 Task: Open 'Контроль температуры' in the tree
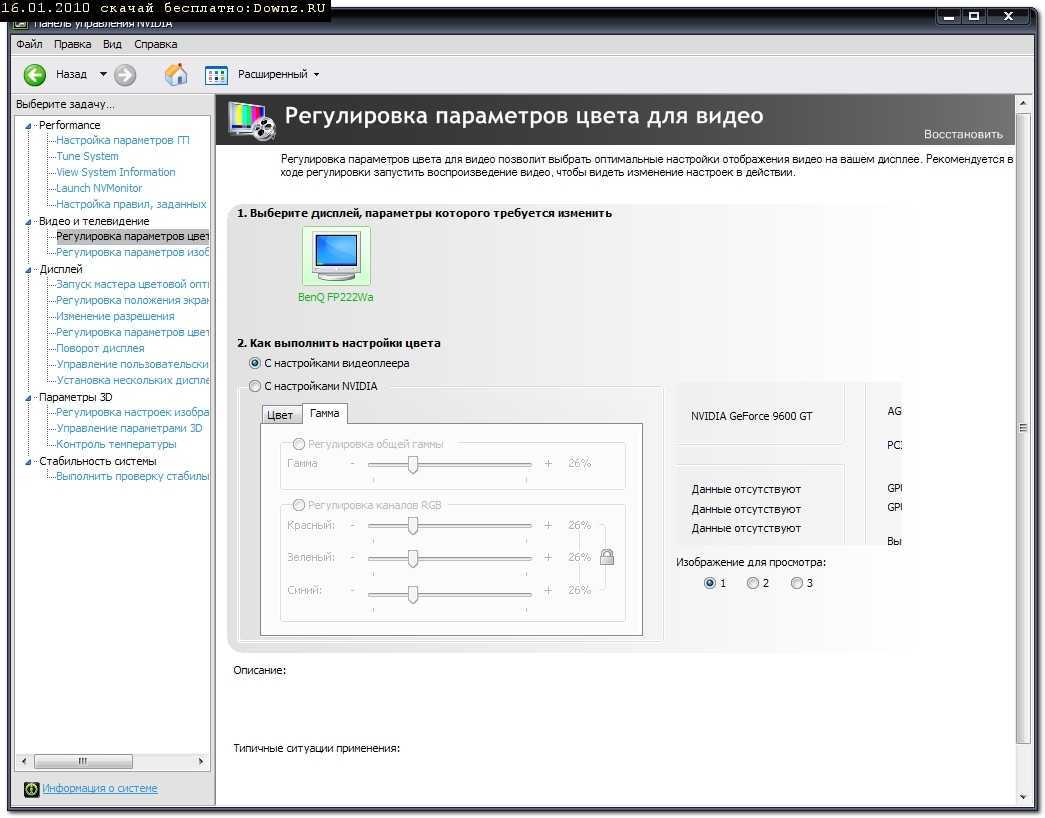pos(117,444)
